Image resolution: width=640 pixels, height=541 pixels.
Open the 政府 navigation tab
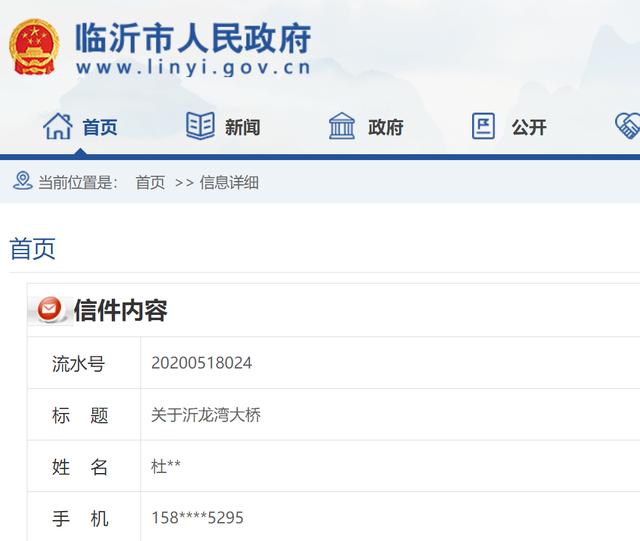pos(385,127)
